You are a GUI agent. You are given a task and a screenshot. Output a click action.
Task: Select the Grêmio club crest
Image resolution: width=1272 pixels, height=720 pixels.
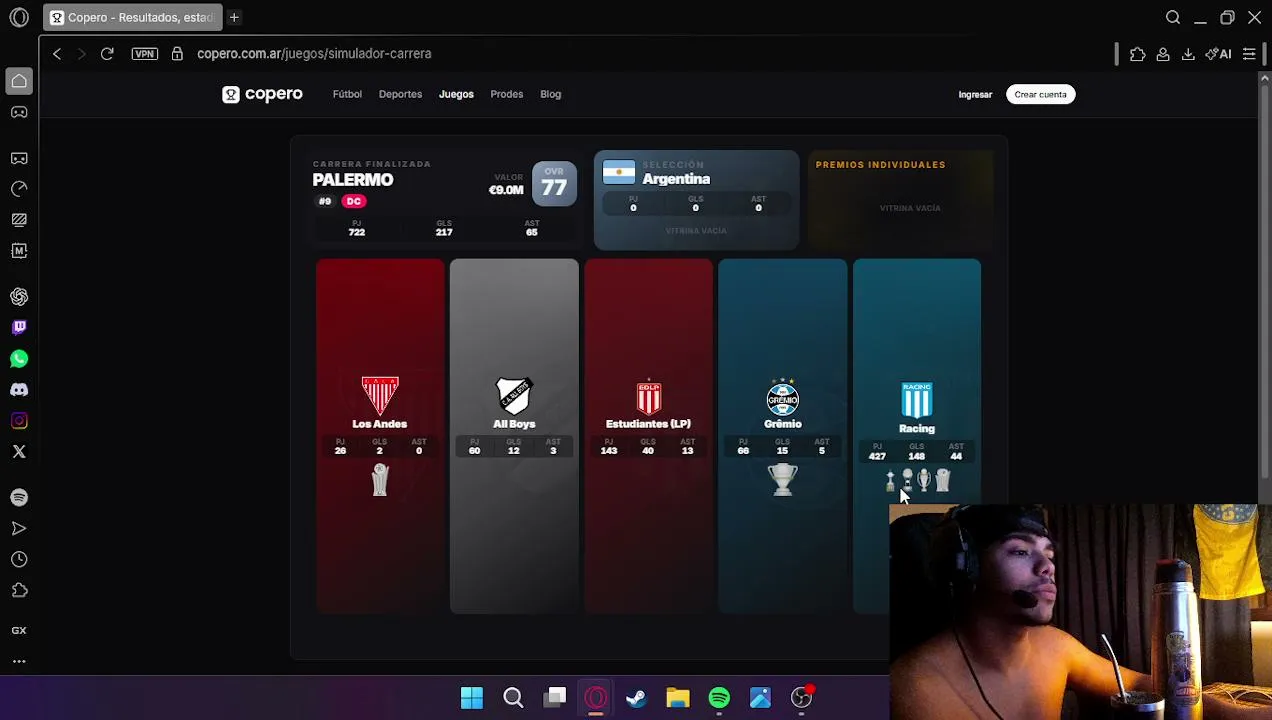[783, 397]
